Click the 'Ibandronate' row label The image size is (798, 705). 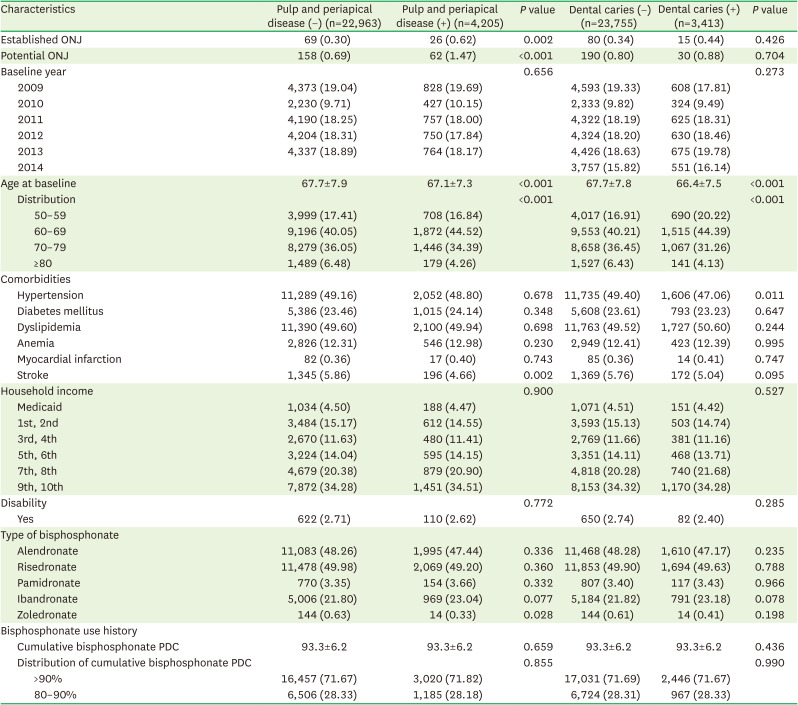click(x=47, y=599)
